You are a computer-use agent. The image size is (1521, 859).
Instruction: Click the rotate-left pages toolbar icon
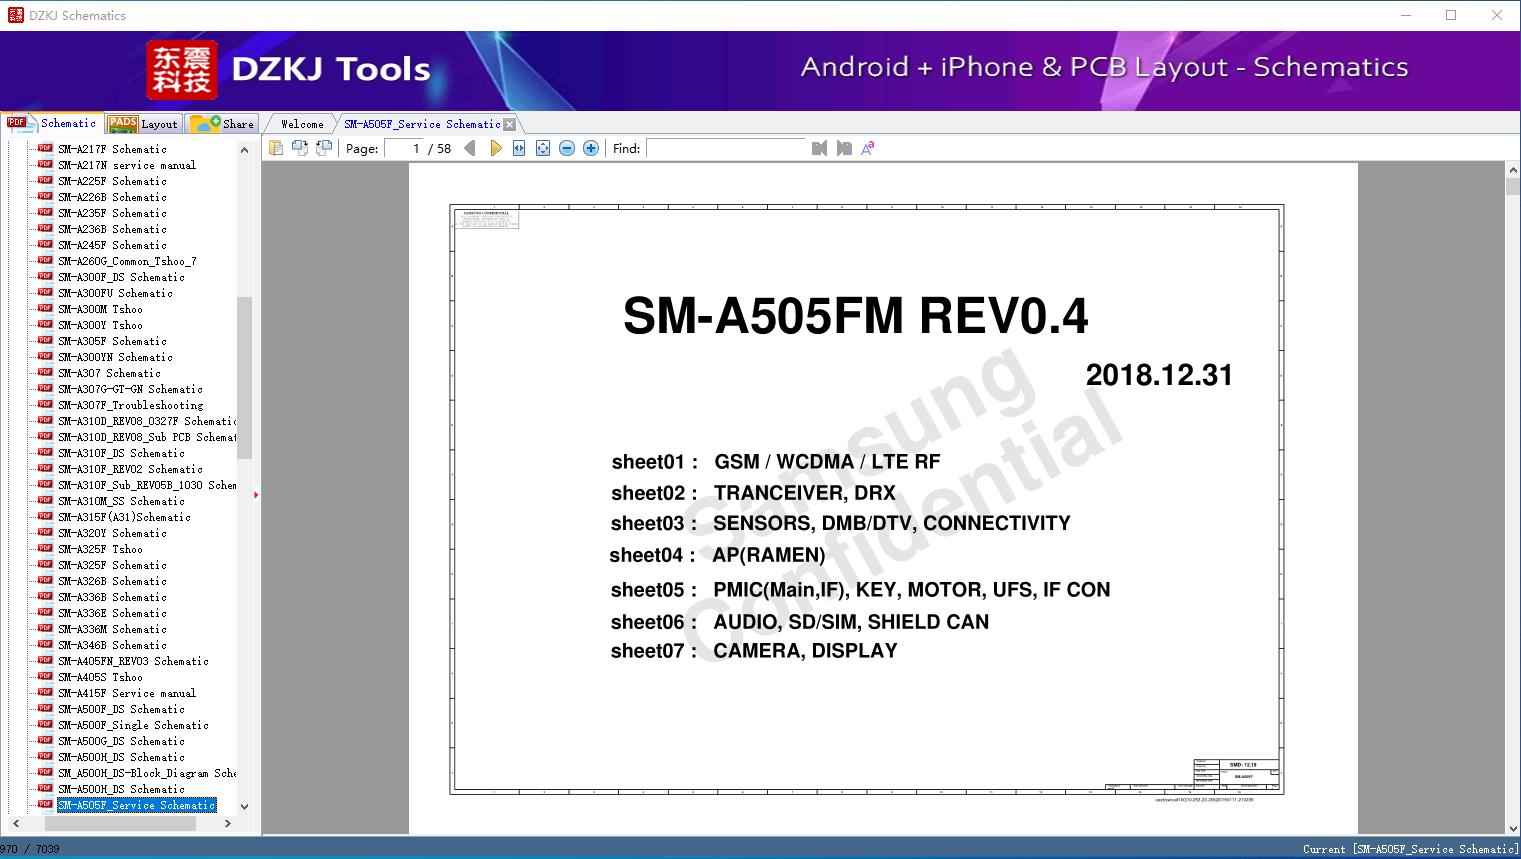click(299, 148)
